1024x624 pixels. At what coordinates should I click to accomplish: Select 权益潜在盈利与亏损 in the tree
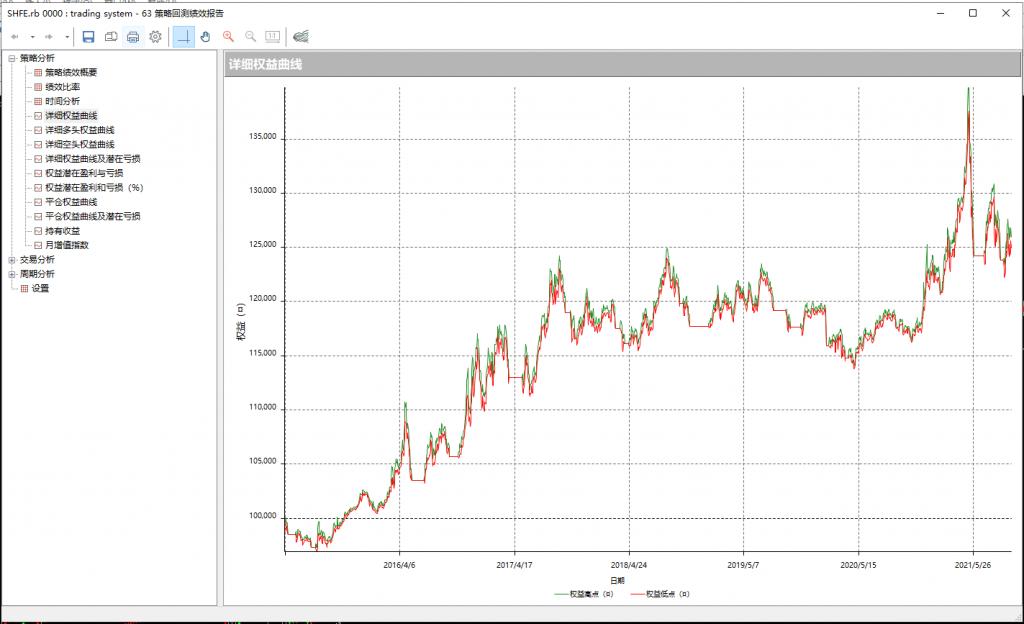point(84,173)
